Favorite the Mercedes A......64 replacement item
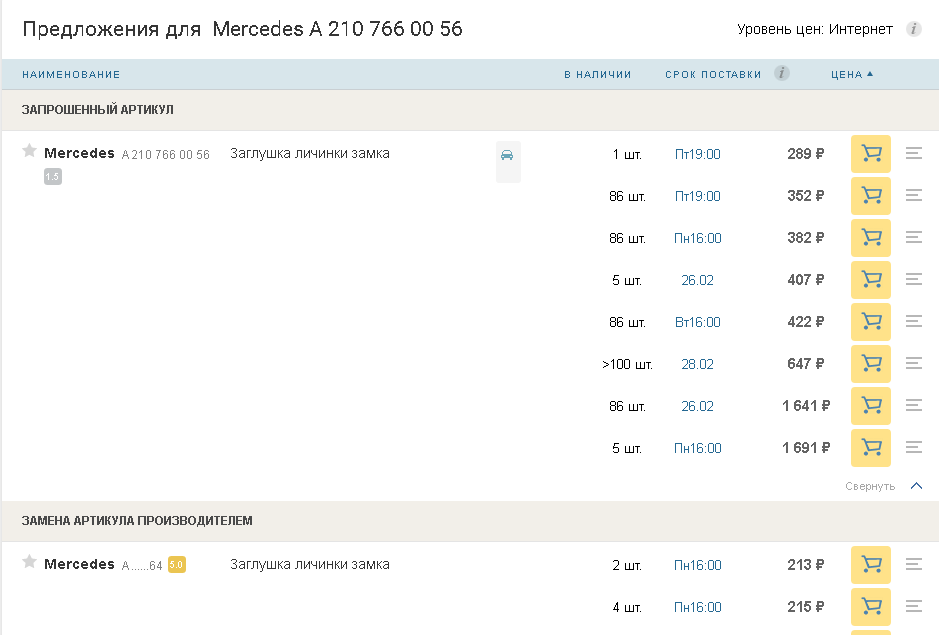 (29, 562)
